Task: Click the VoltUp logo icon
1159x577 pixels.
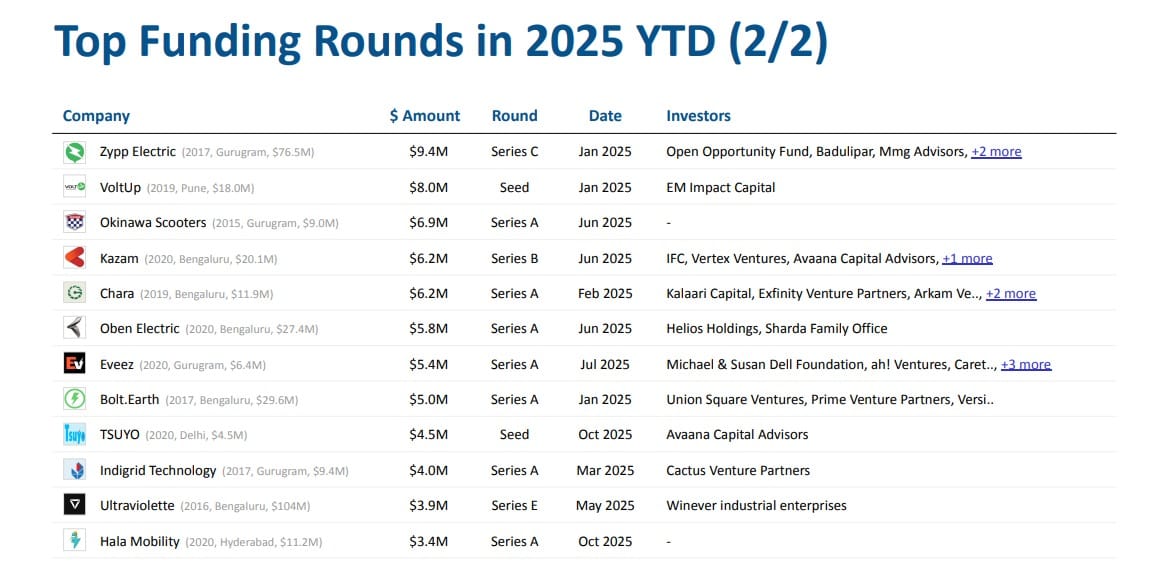Action: tap(74, 187)
